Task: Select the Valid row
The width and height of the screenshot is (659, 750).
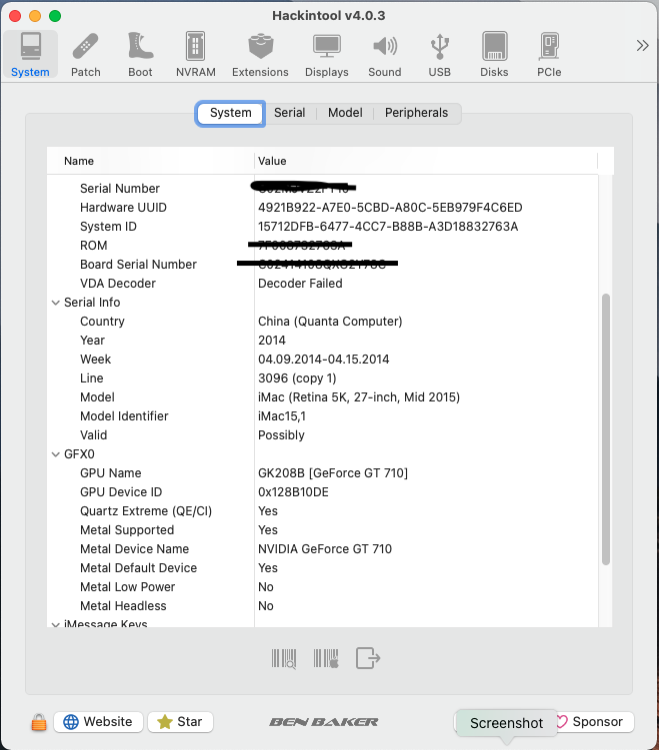Action: 323,435
